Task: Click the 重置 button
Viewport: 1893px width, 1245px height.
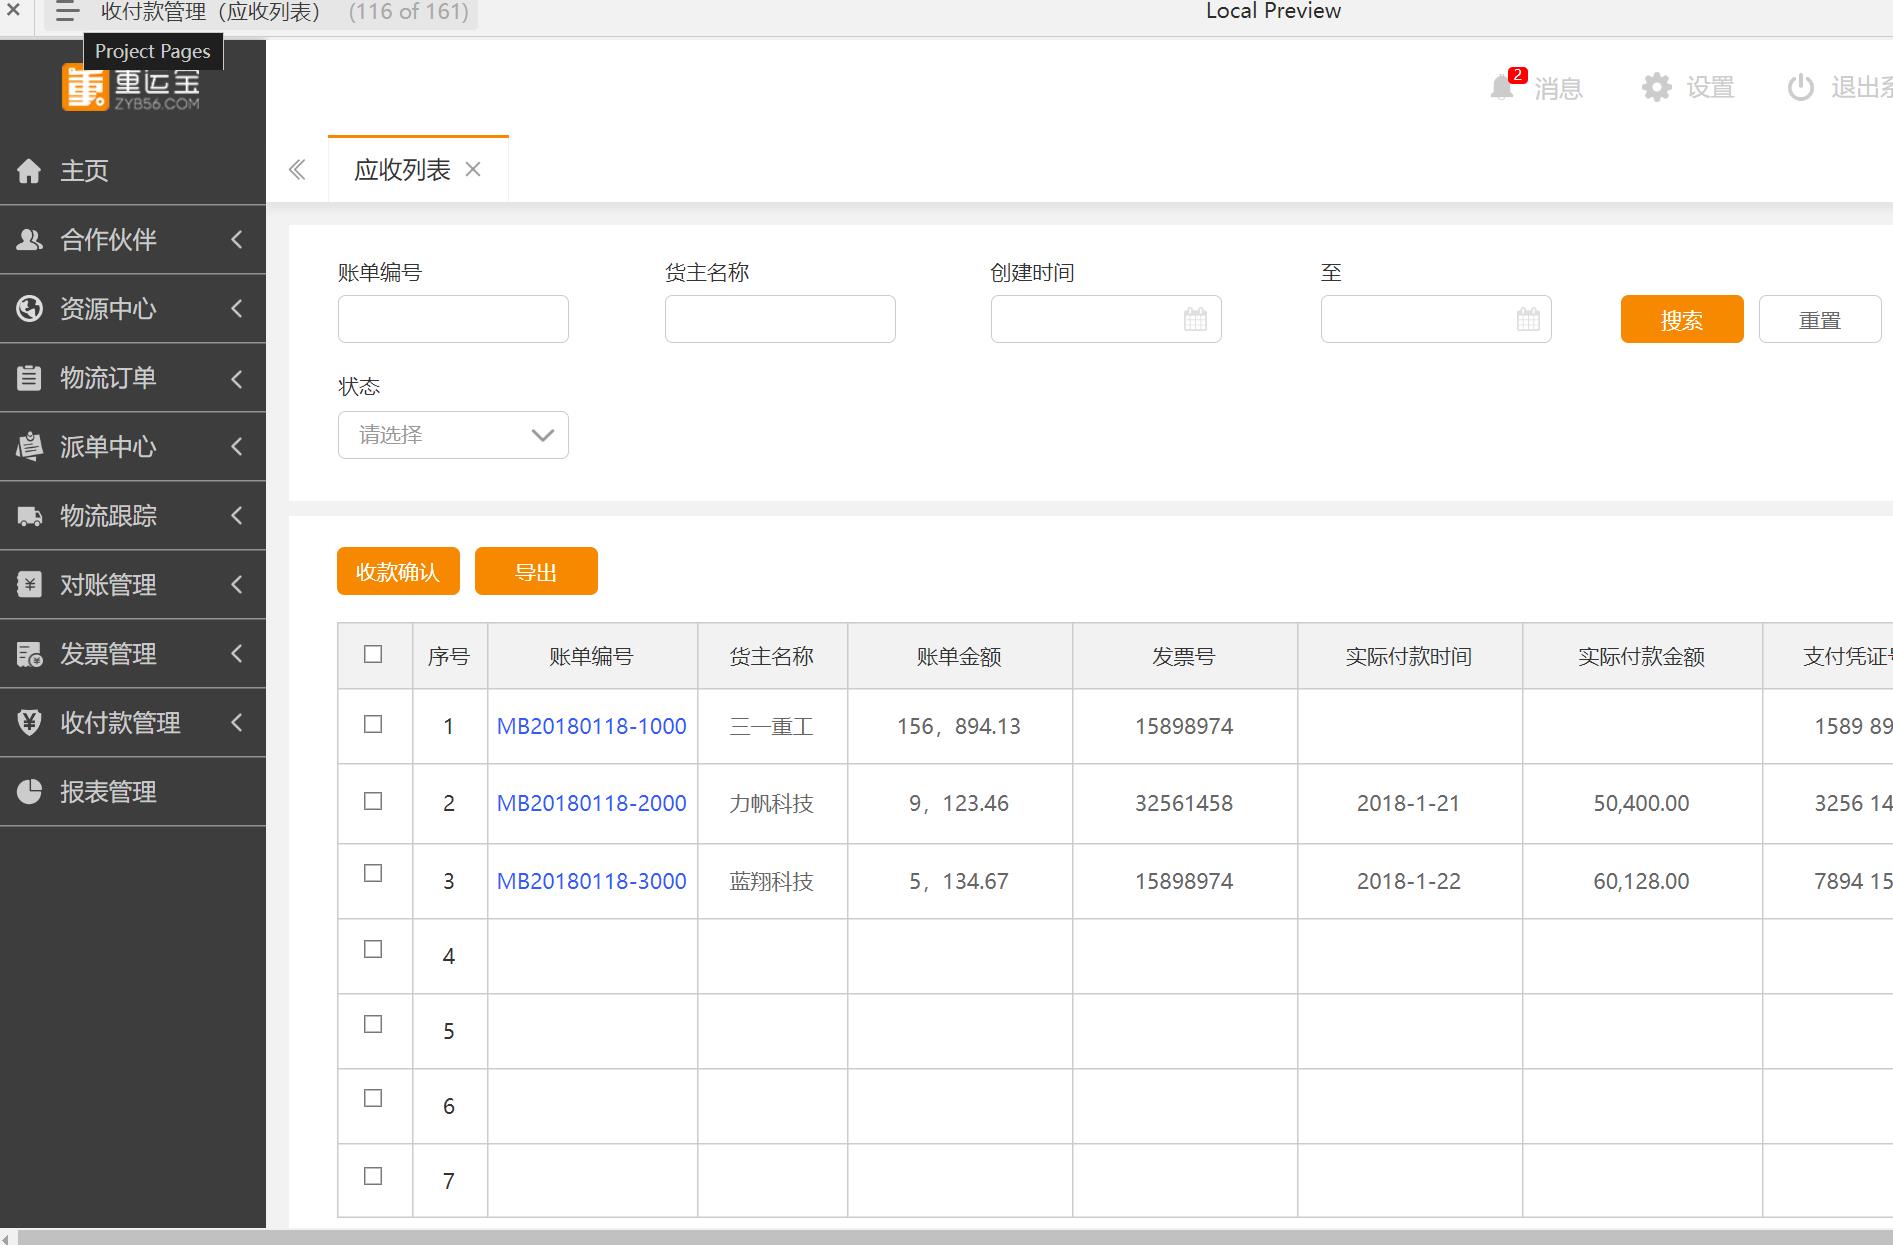Action: coord(1819,319)
